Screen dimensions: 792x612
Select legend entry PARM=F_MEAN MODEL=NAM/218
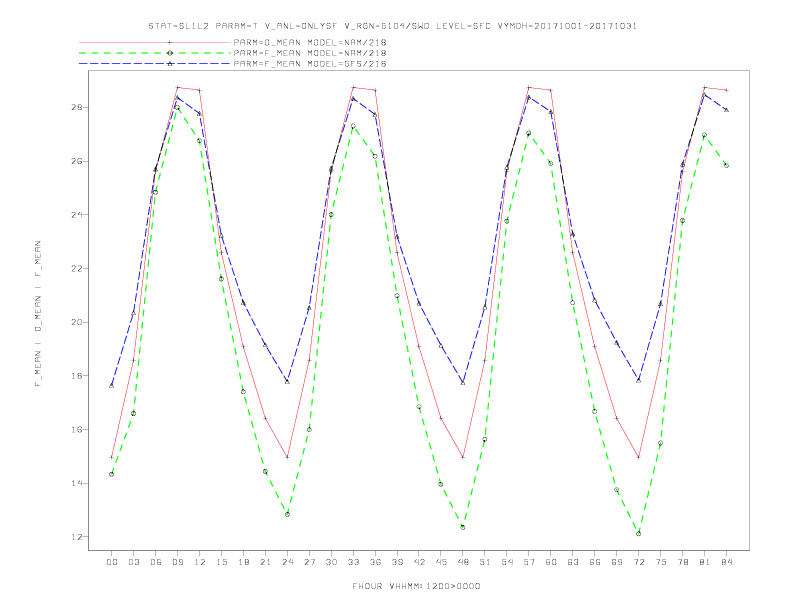point(310,53)
